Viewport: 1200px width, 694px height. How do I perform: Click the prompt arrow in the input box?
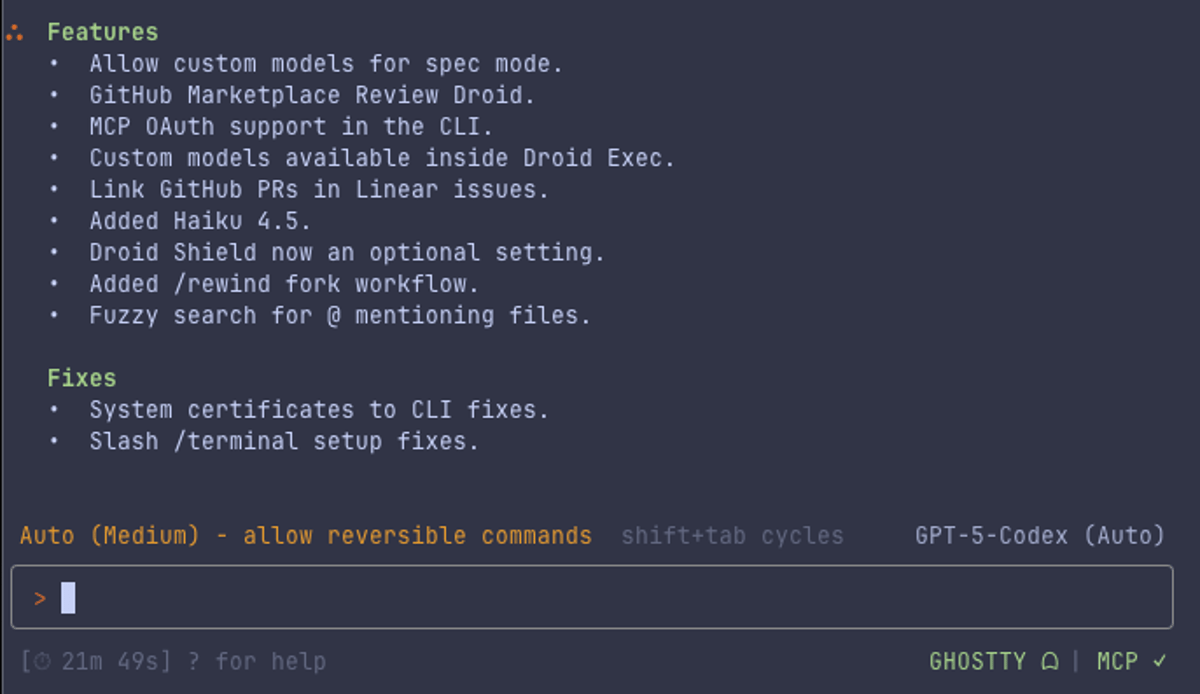click(40, 596)
